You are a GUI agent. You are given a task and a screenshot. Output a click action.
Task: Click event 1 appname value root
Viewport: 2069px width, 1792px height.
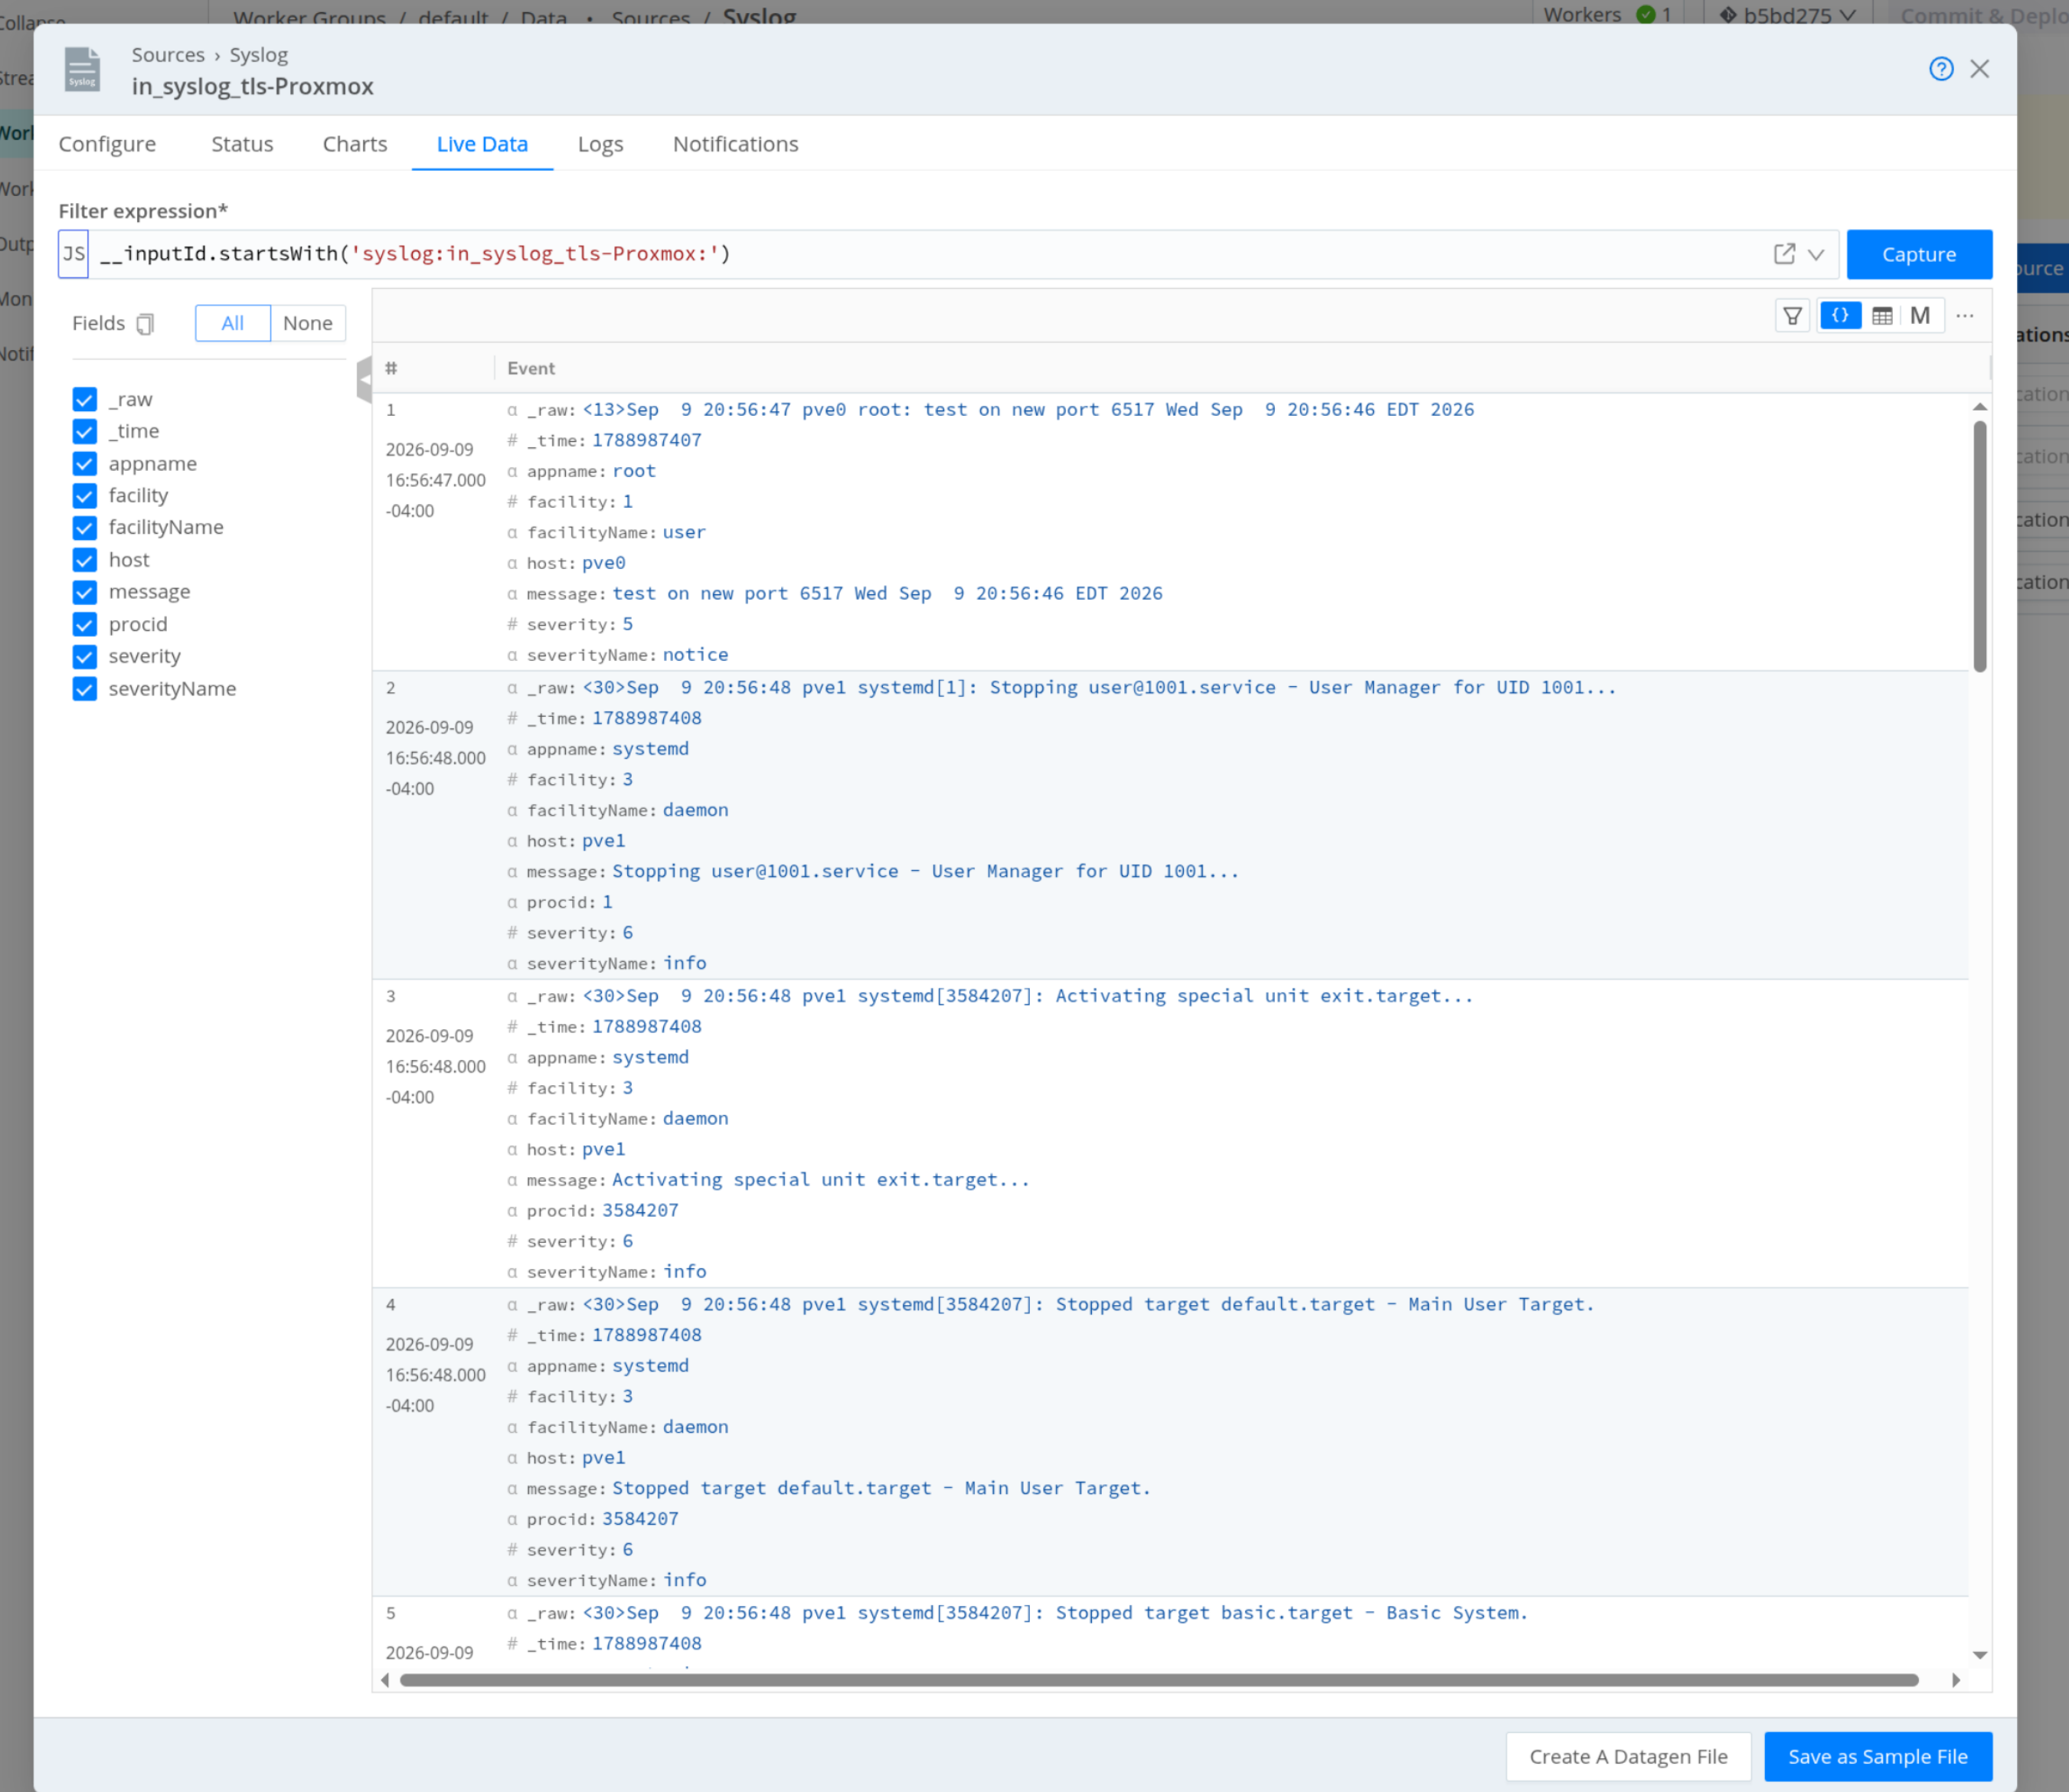pyautogui.click(x=634, y=471)
